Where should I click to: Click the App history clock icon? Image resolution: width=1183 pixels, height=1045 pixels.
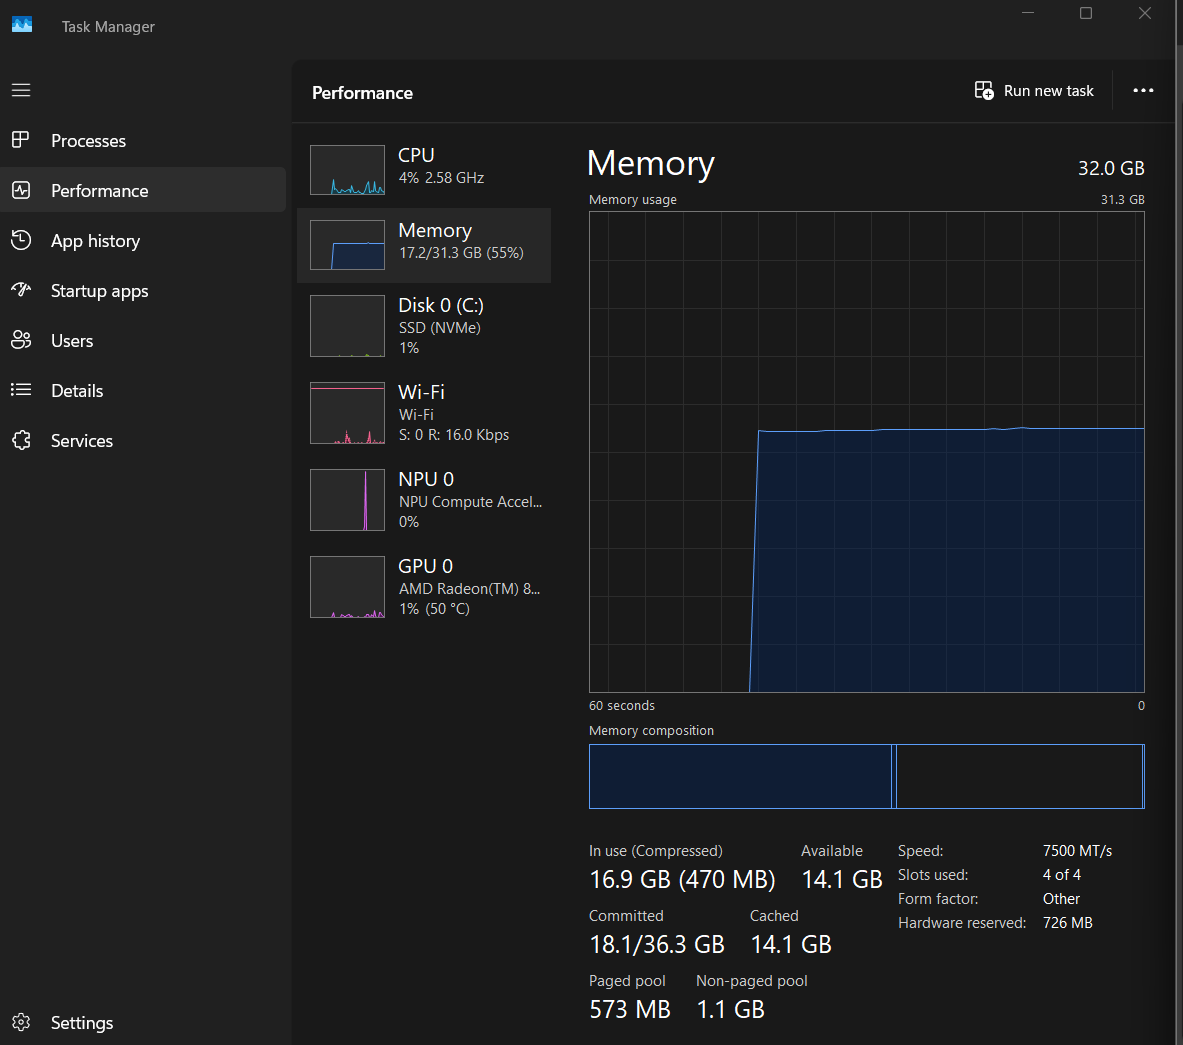pos(21,240)
